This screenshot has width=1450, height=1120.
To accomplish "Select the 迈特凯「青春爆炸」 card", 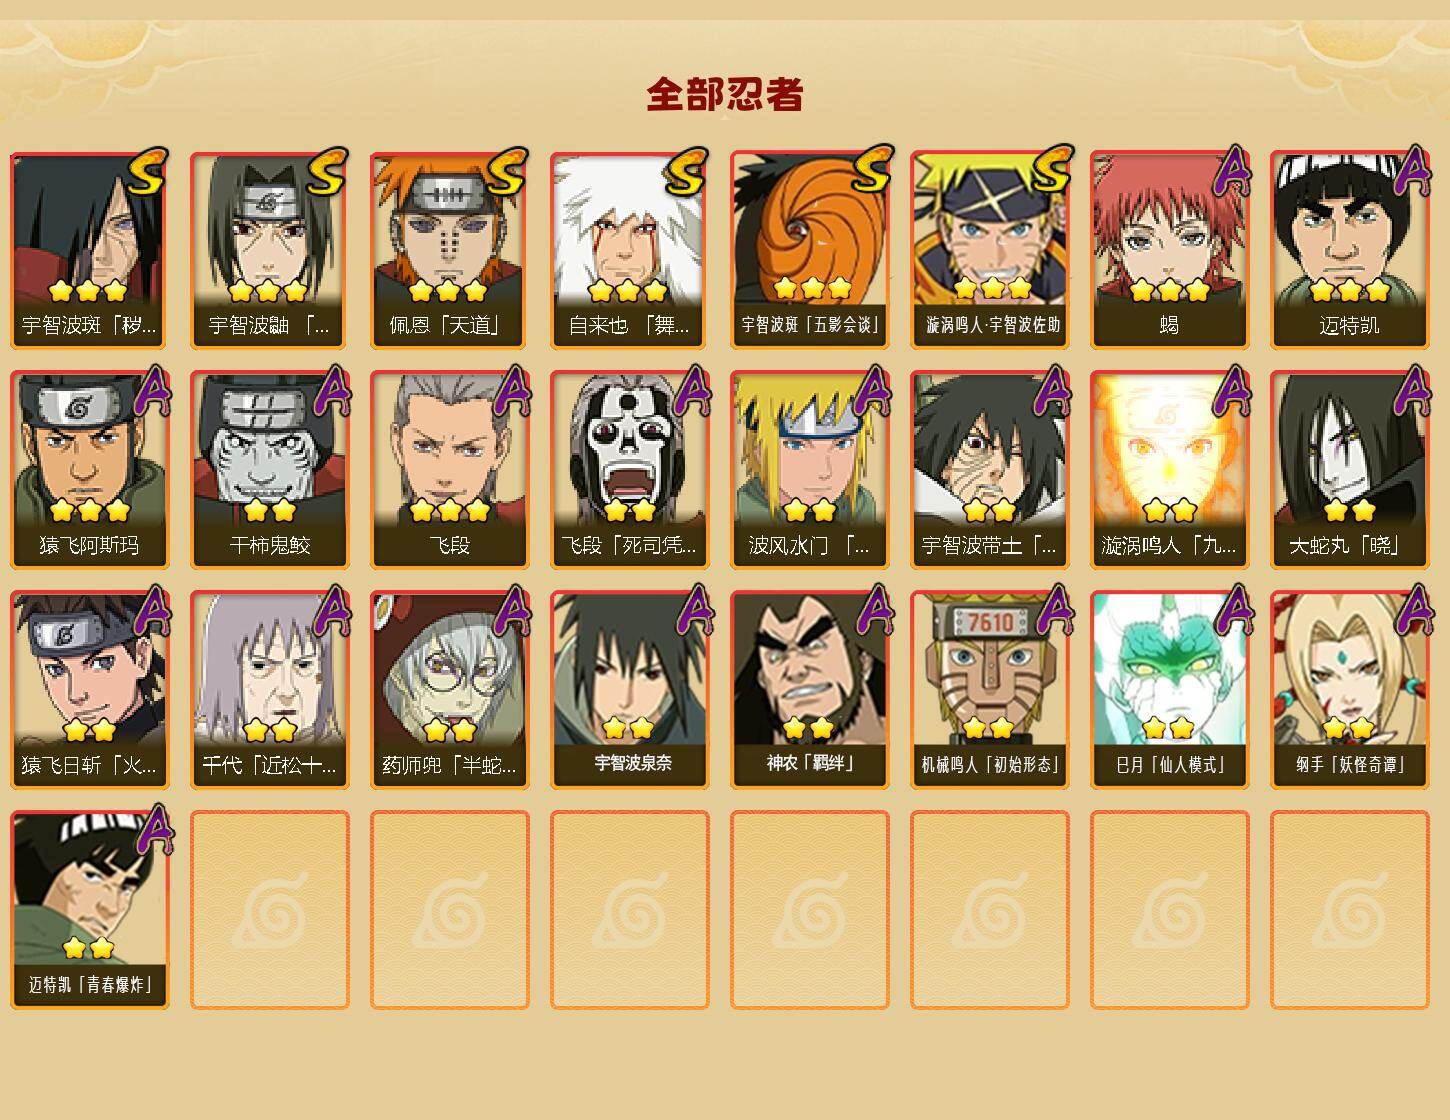I will click(x=89, y=910).
